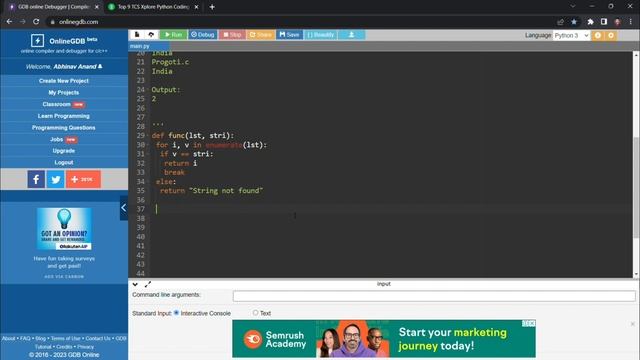Collapse the left sidebar with the arrow
Screen dimensions: 640x360
124,208
